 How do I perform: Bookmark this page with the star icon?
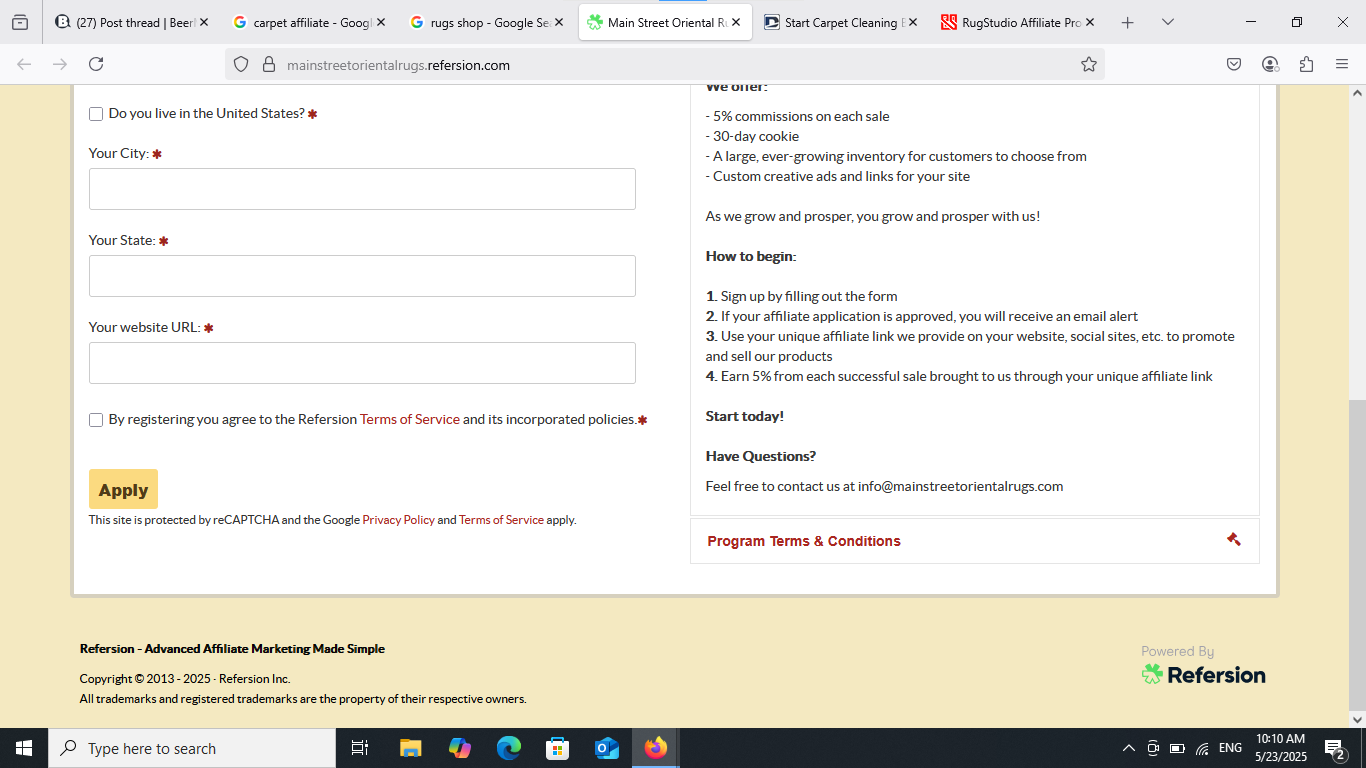click(x=1089, y=64)
